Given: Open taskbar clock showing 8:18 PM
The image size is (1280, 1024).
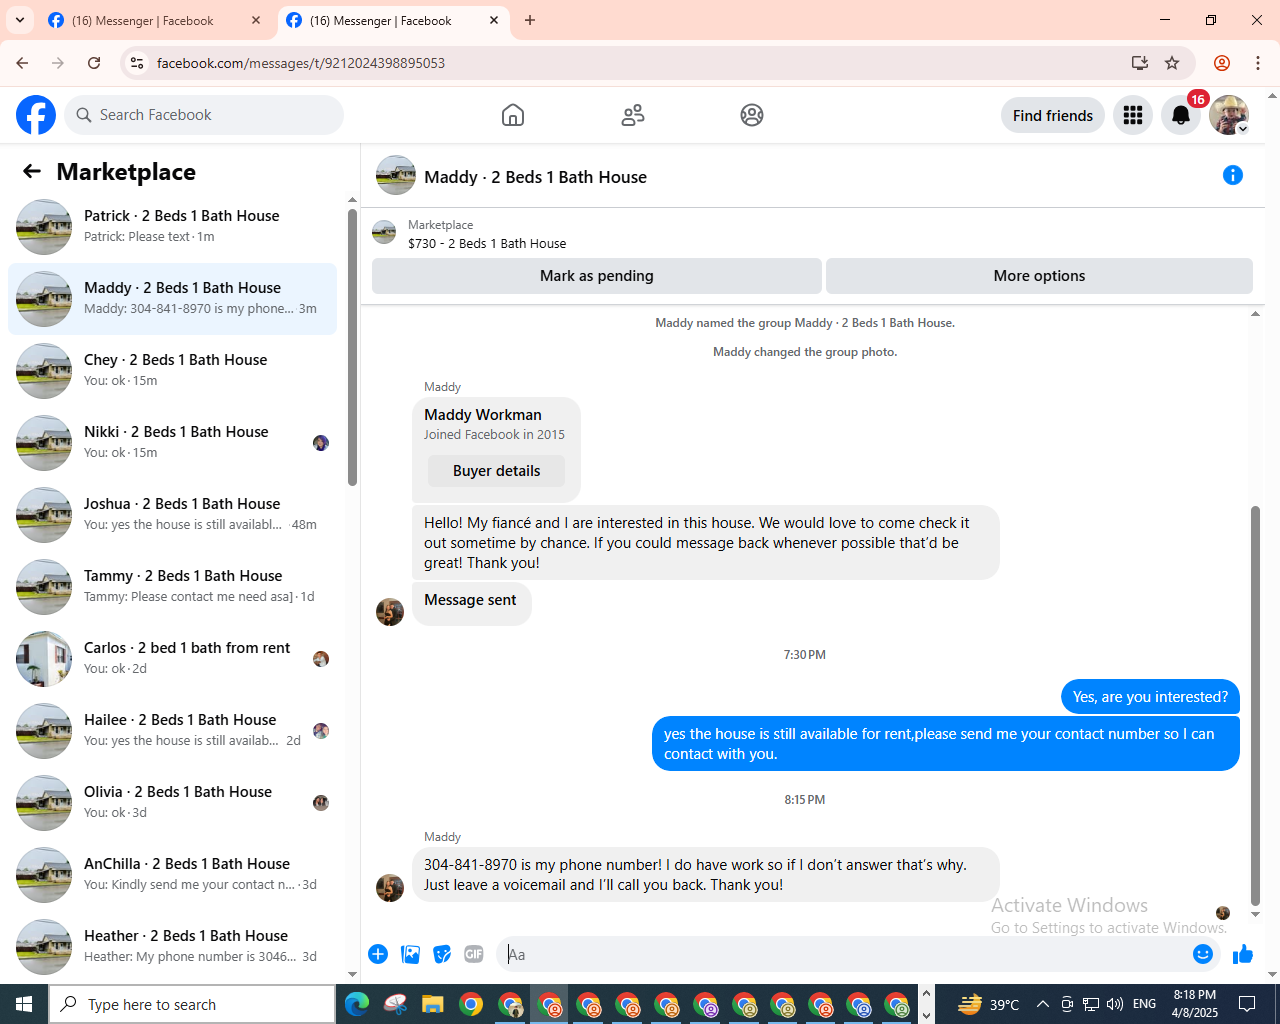Looking at the screenshot, I should [x=1194, y=1004].
